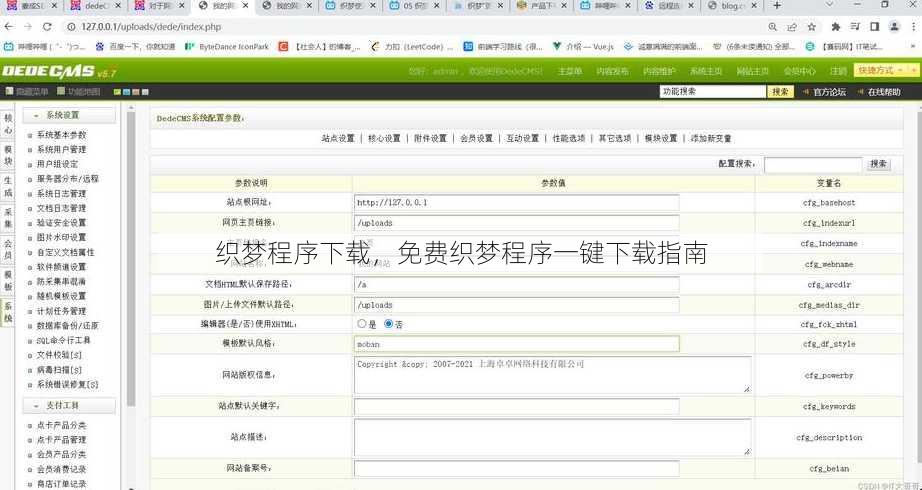The width and height of the screenshot is (922, 490).
Task: Choose the blue skin color swatch
Action: tap(126, 92)
